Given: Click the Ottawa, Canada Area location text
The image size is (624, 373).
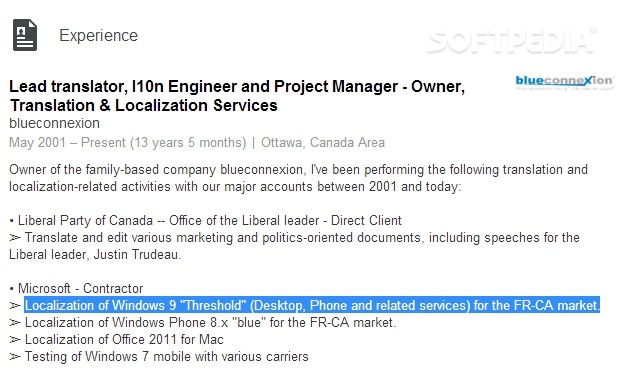Looking at the screenshot, I should click(323, 143).
